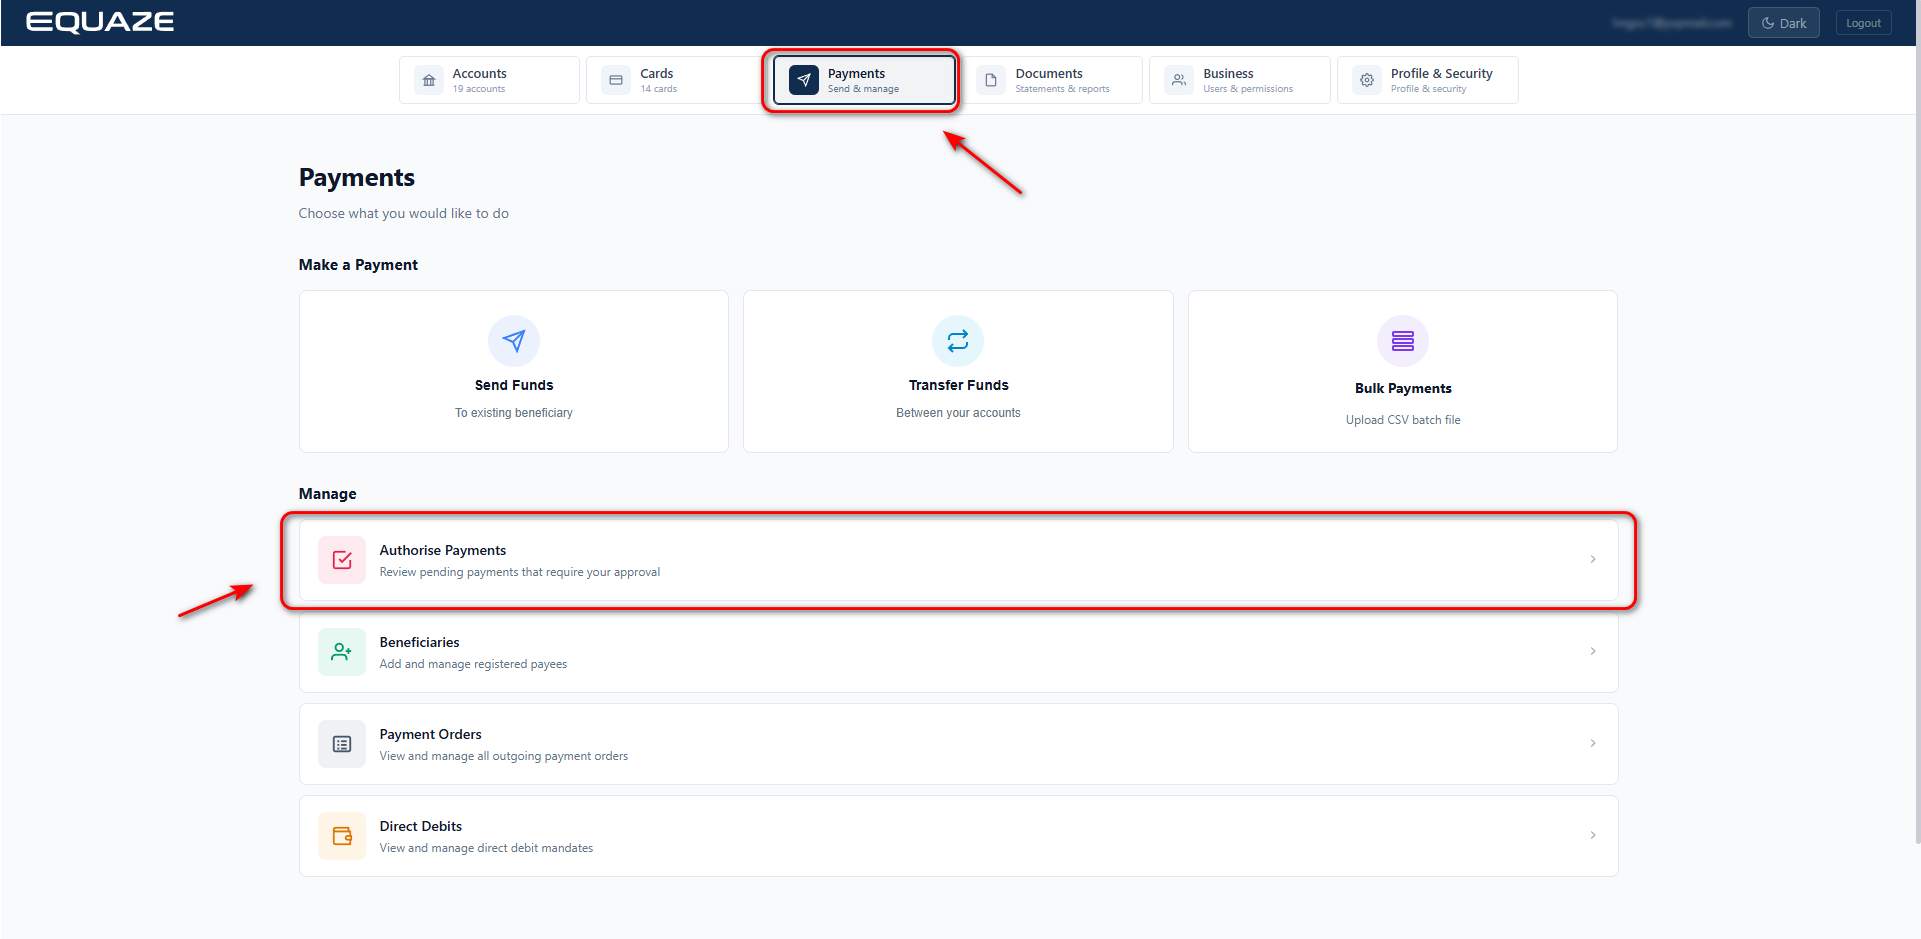Click the Accounts bank building icon

pyautogui.click(x=429, y=80)
